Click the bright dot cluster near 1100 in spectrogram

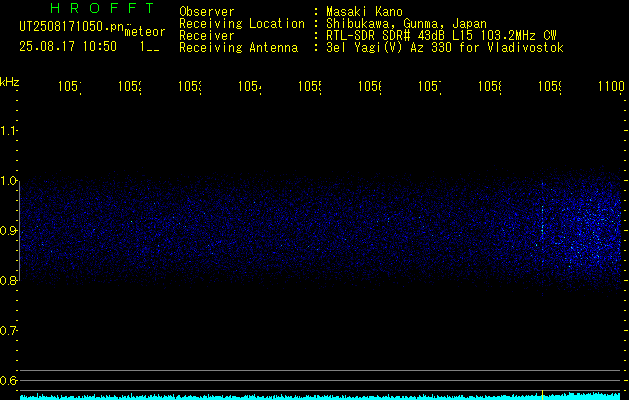pyautogui.click(x=592, y=233)
